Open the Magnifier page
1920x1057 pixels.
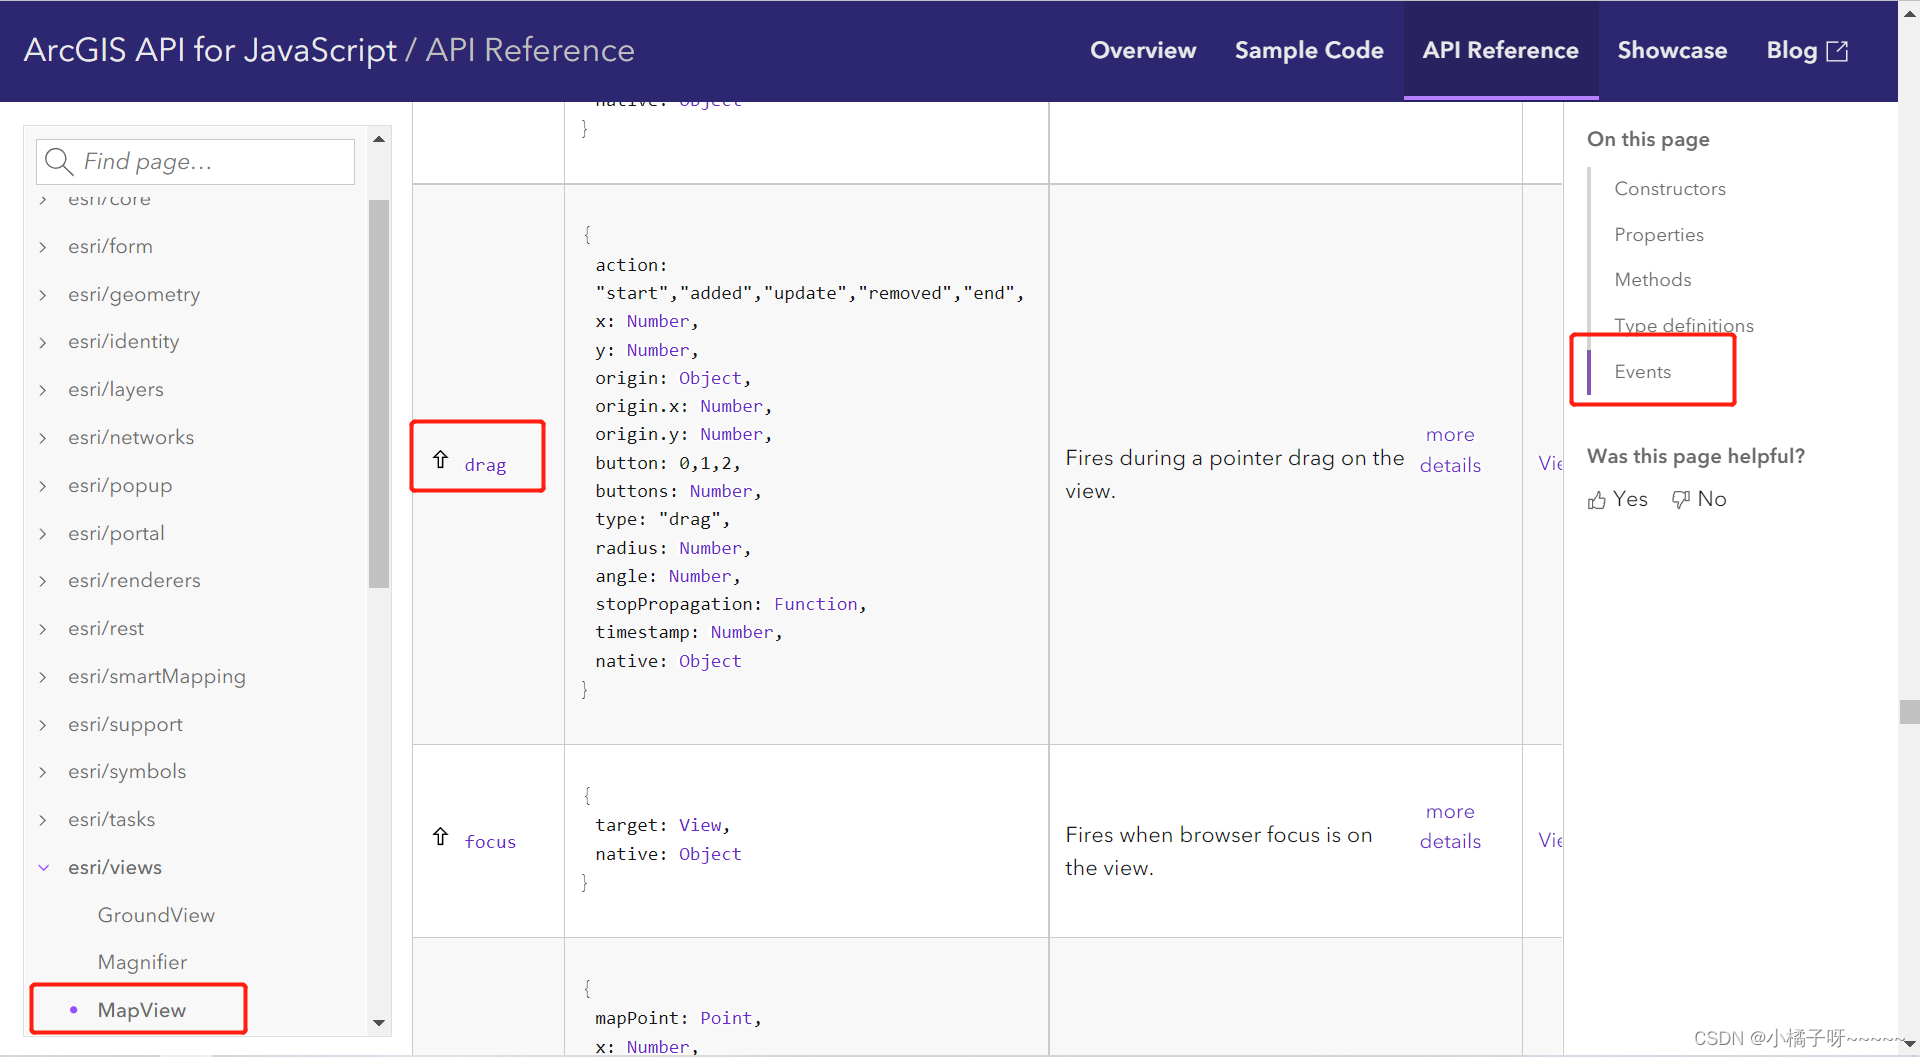click(142, 962)
